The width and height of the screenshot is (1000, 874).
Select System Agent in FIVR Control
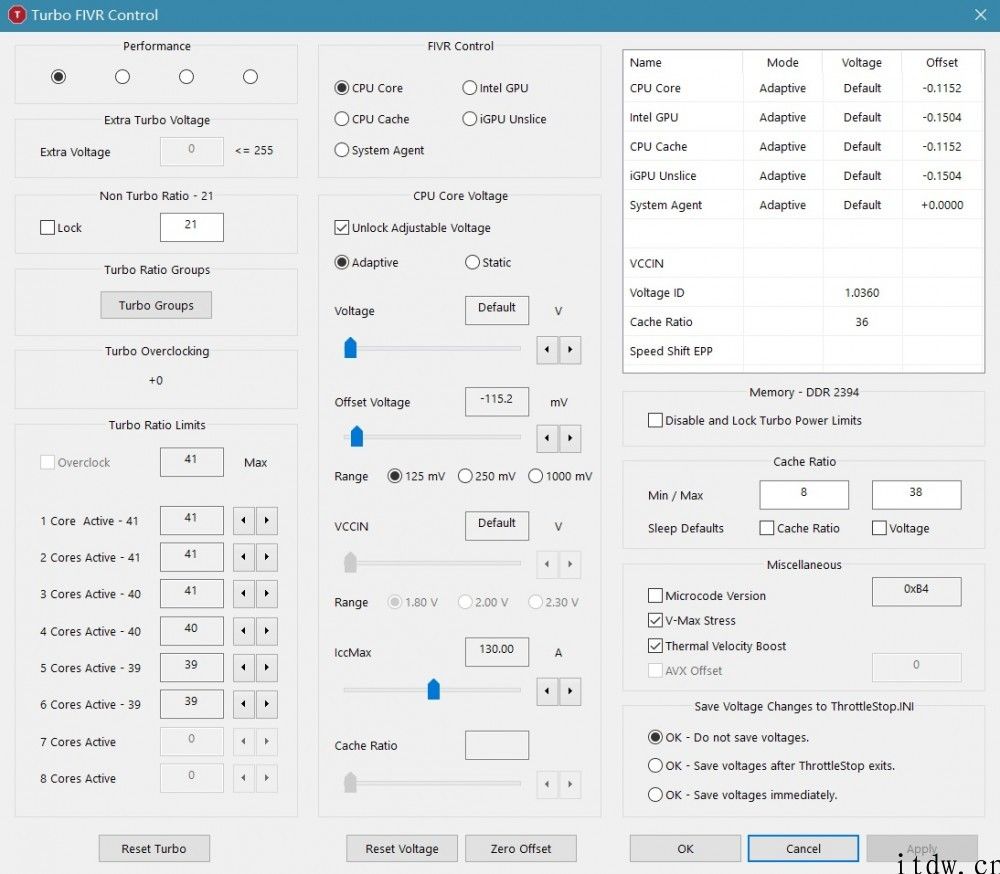point(379,150)
